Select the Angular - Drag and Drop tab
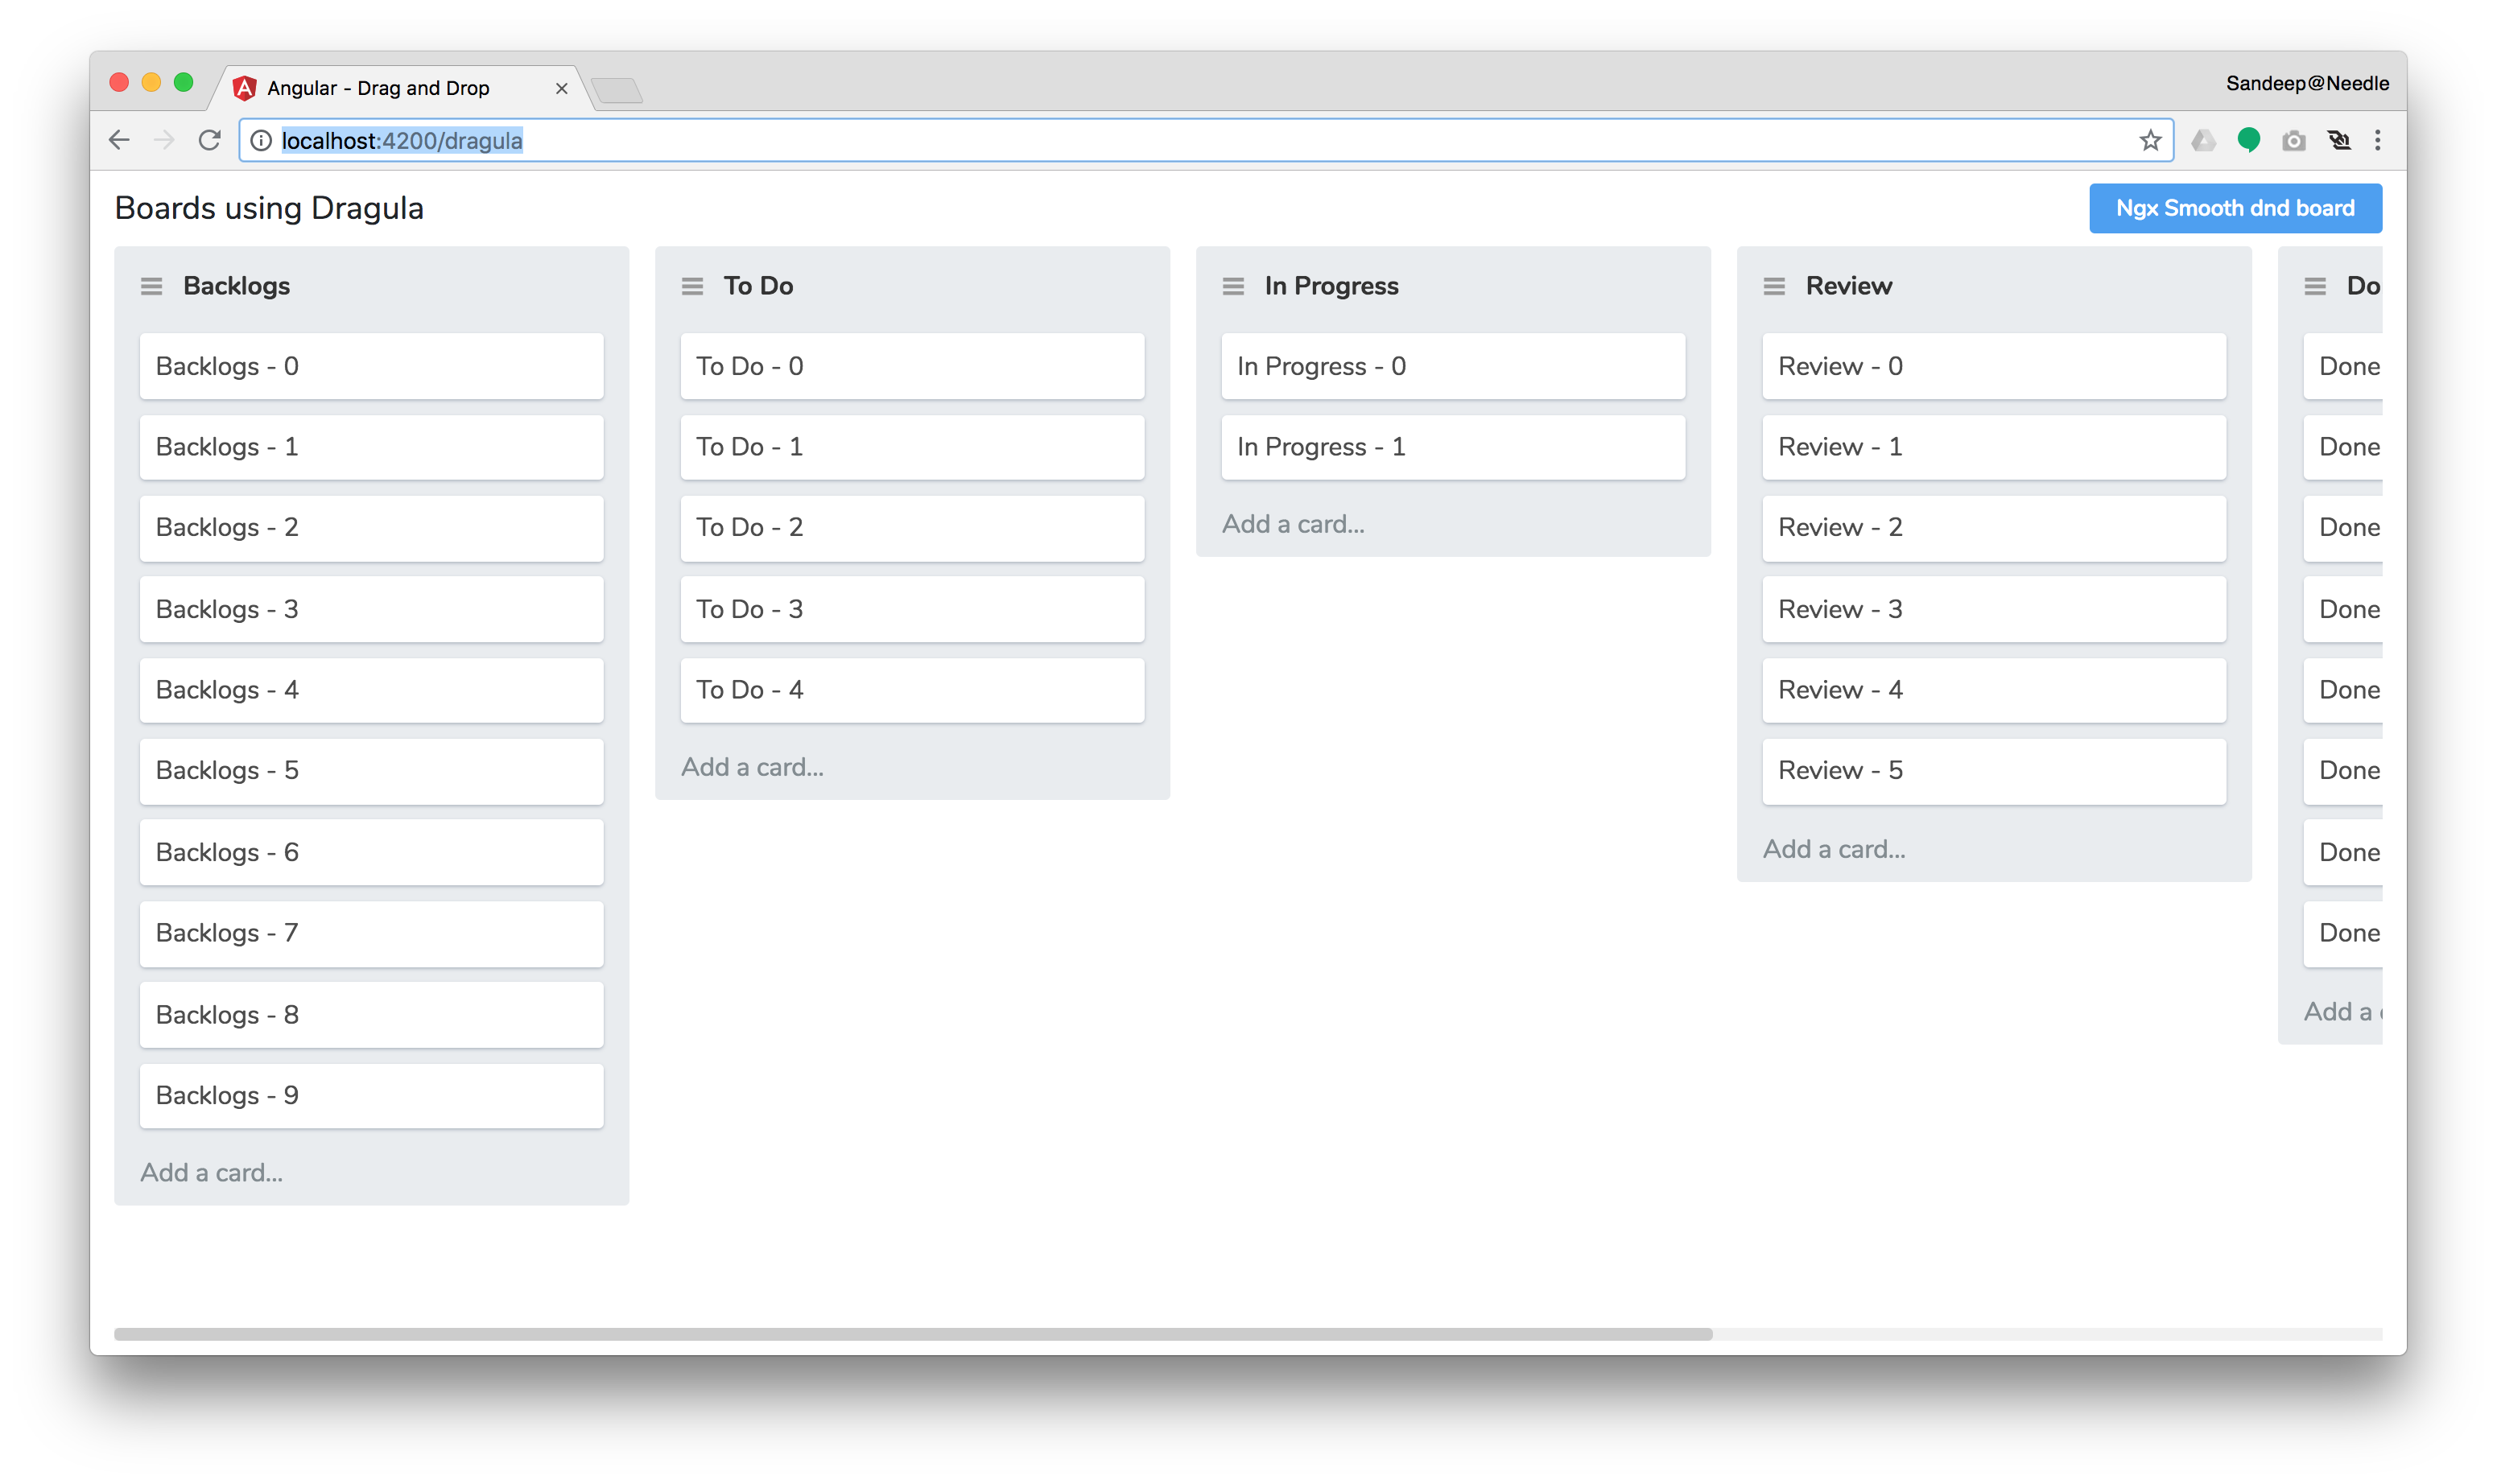Image resolution: width=2497 pixels, height=1484 pixels. (x=377, y=88)
